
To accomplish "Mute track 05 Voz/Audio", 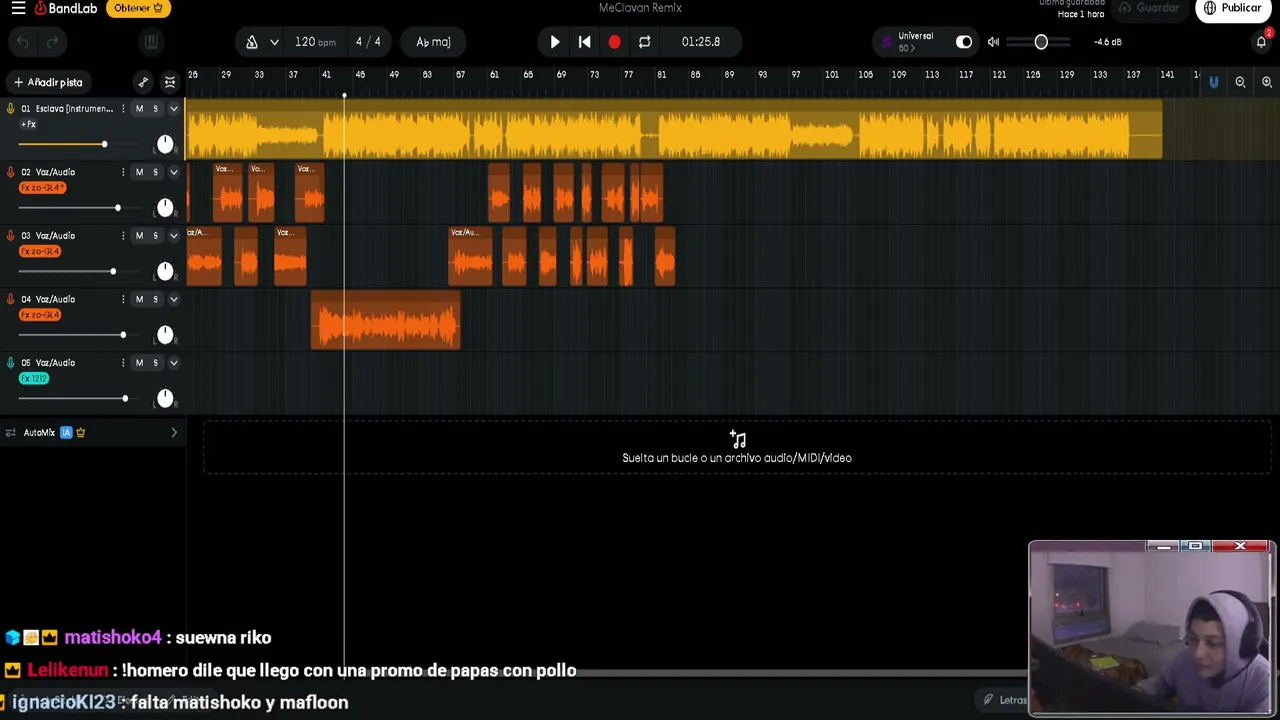I will [139, 363].
